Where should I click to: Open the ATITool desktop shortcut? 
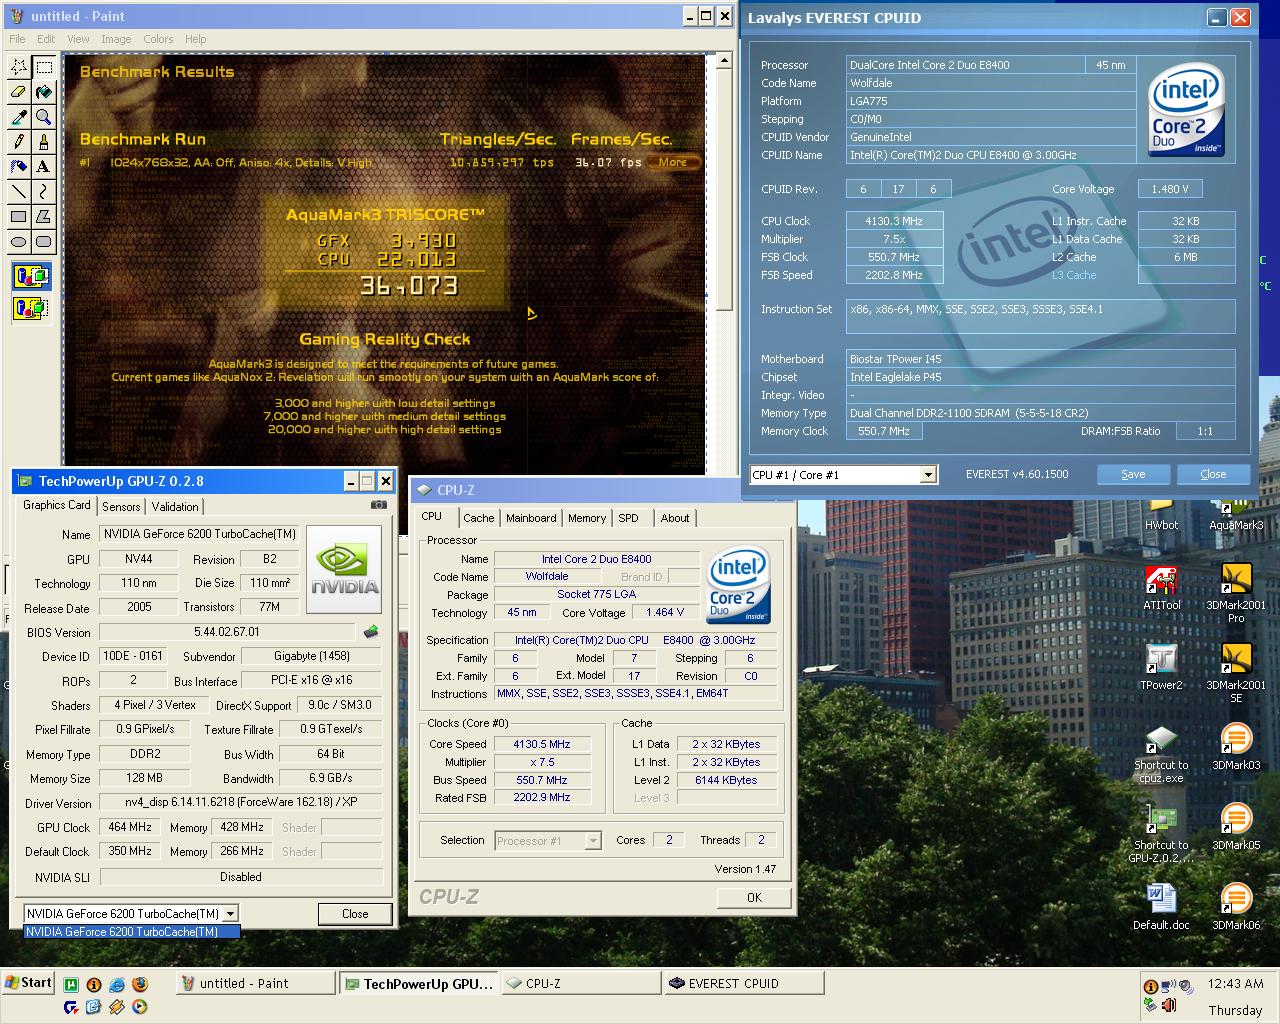(x=1162, y=587)
